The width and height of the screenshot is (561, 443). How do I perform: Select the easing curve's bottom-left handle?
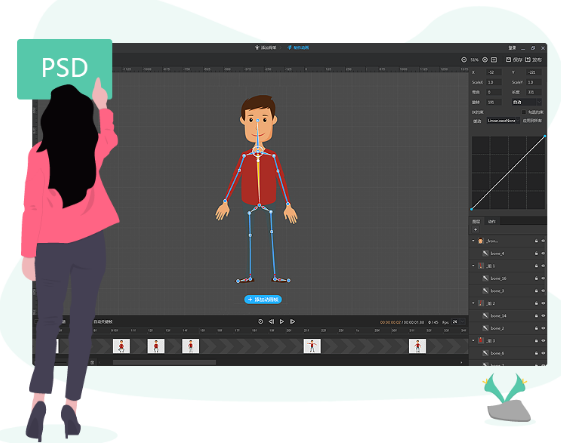click(472, 209)
